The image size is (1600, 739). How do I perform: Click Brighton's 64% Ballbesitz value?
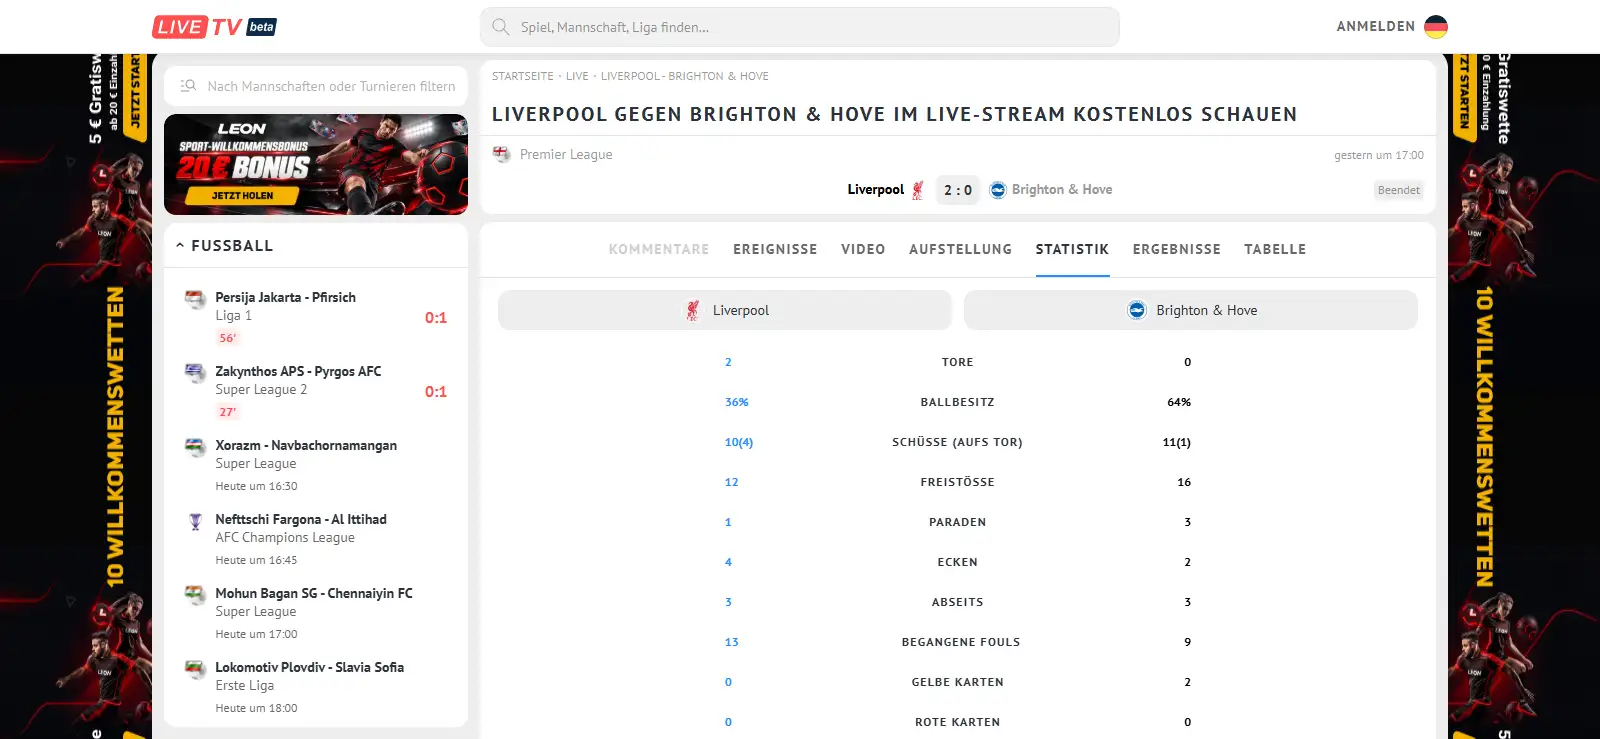[x=1179, y=402]
